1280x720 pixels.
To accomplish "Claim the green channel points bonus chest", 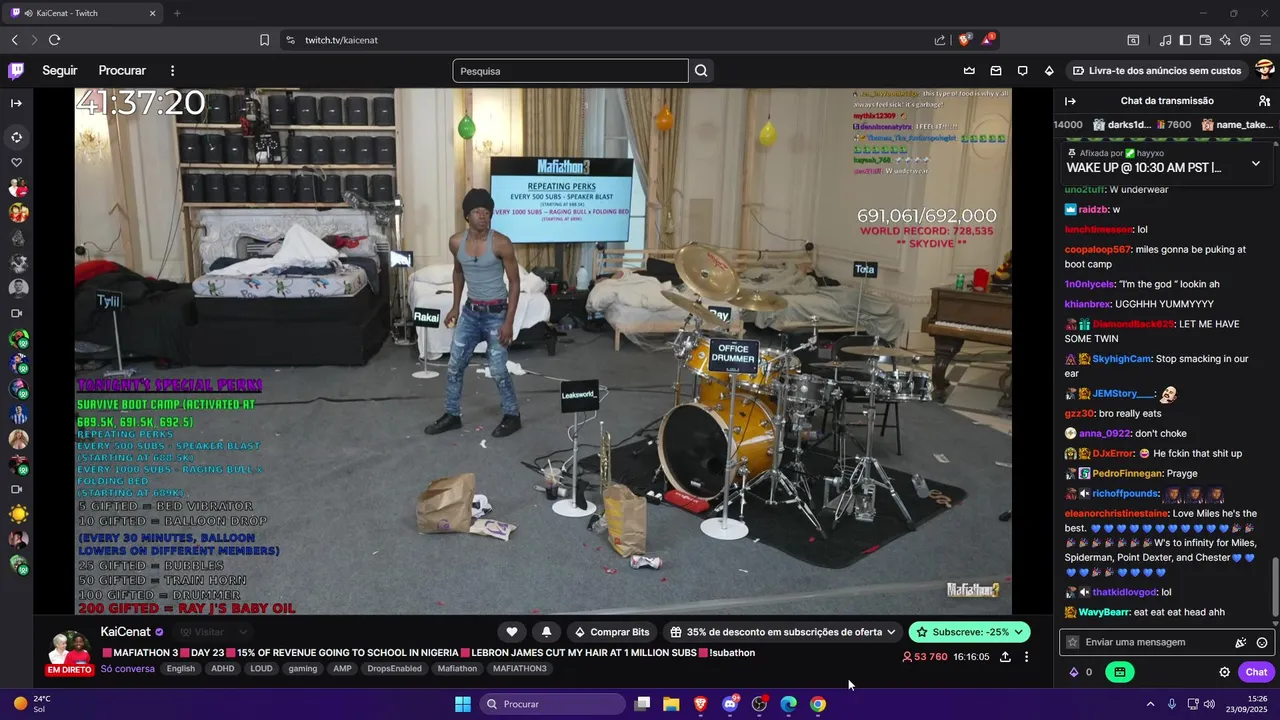I will [1119, 672].
